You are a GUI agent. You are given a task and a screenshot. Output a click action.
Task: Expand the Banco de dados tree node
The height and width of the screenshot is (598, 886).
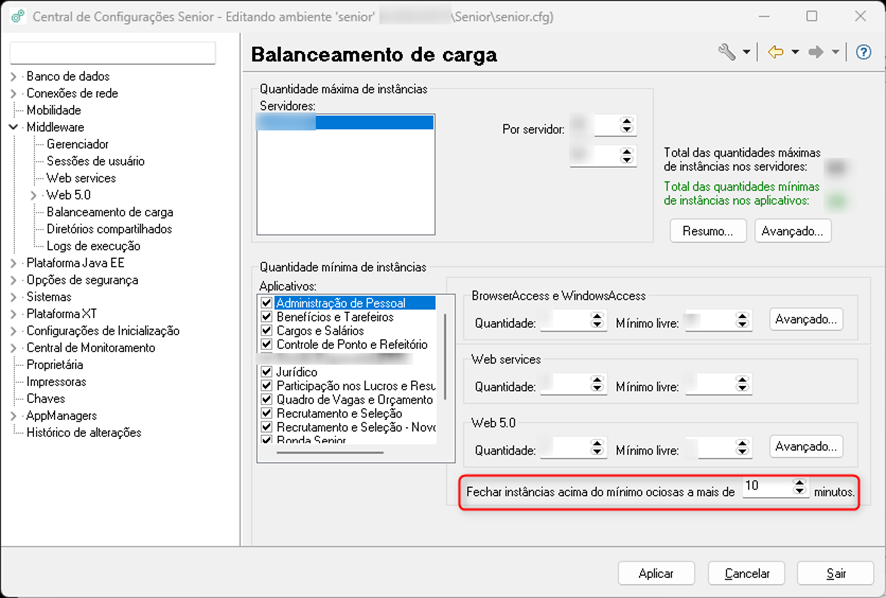[x=14, y=76]
